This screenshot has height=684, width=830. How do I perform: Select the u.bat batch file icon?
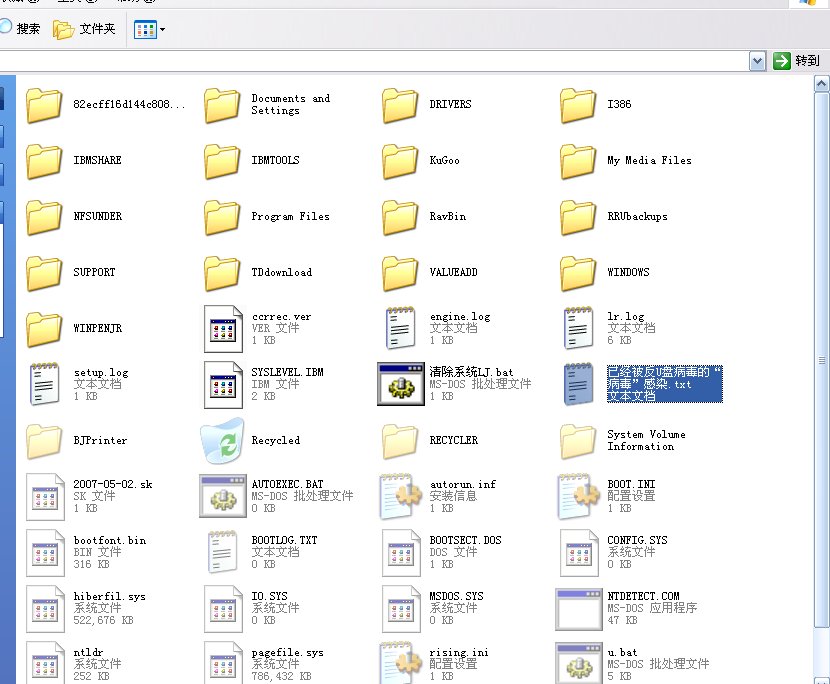click(x=579, y=662)
